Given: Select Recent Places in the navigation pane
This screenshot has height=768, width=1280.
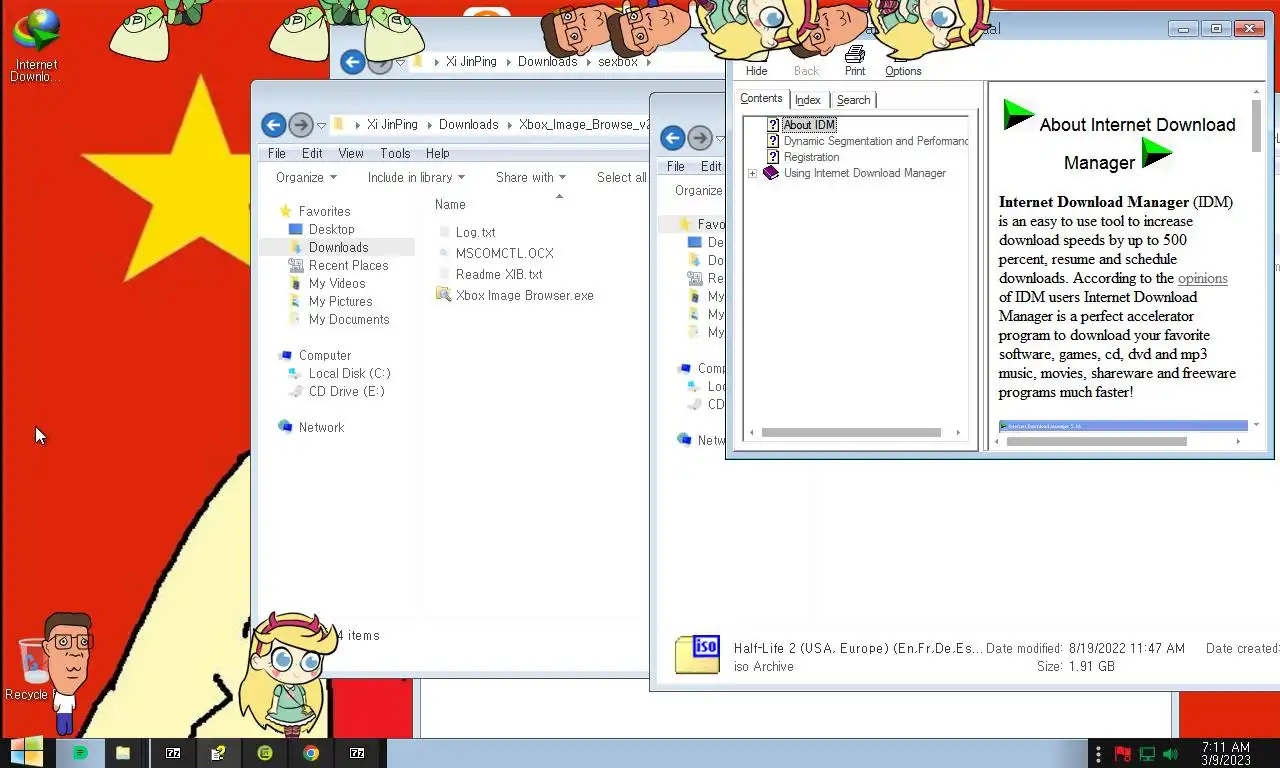Looking at the screenshot, I should (x=348, y=266).
